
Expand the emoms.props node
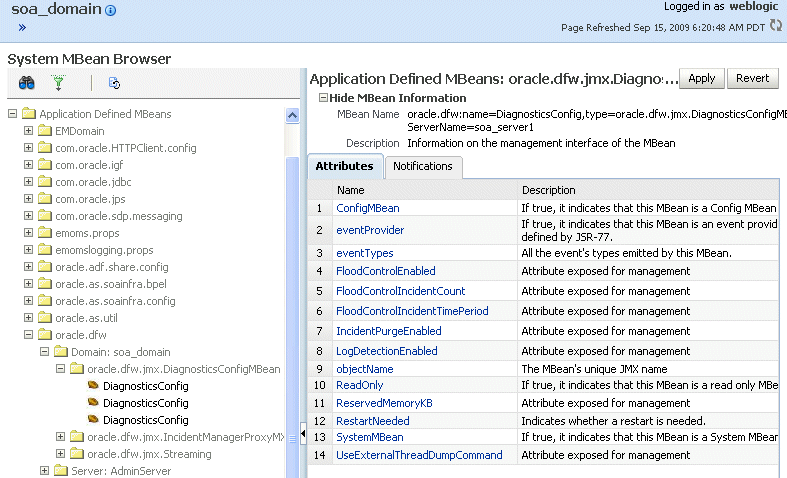[29, 233]
